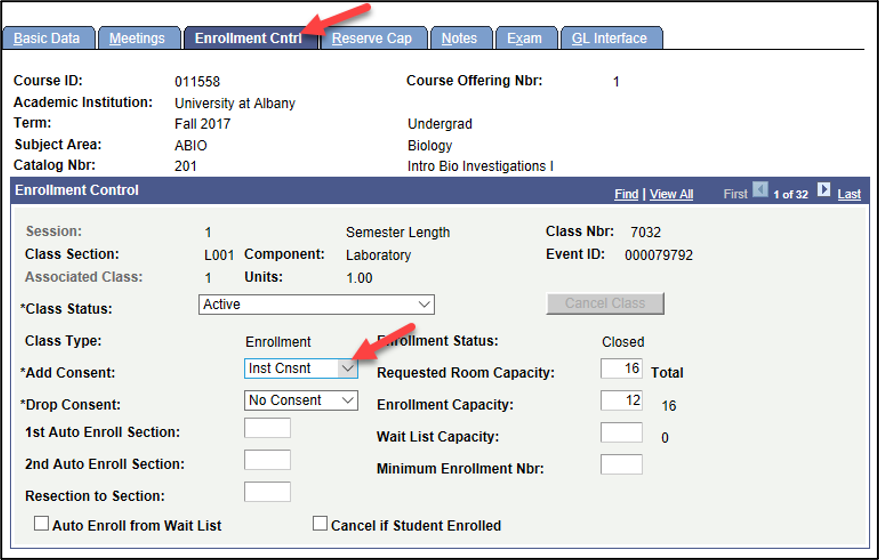Expand the Add Consent dropdown
Screen dimensions: 879x560
pyautogui.click(x=301, y=368)
